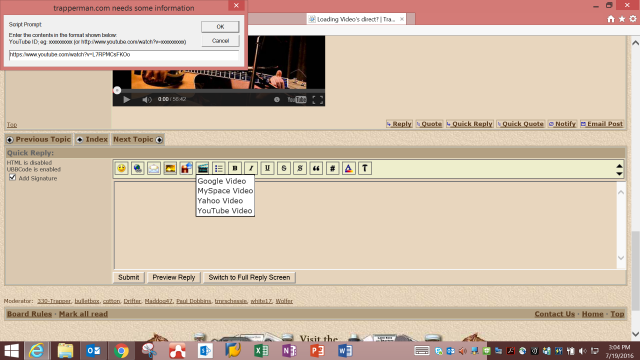
Task: Open the text color picker icon
Action: pyautogui.click(x=348, y=168)
